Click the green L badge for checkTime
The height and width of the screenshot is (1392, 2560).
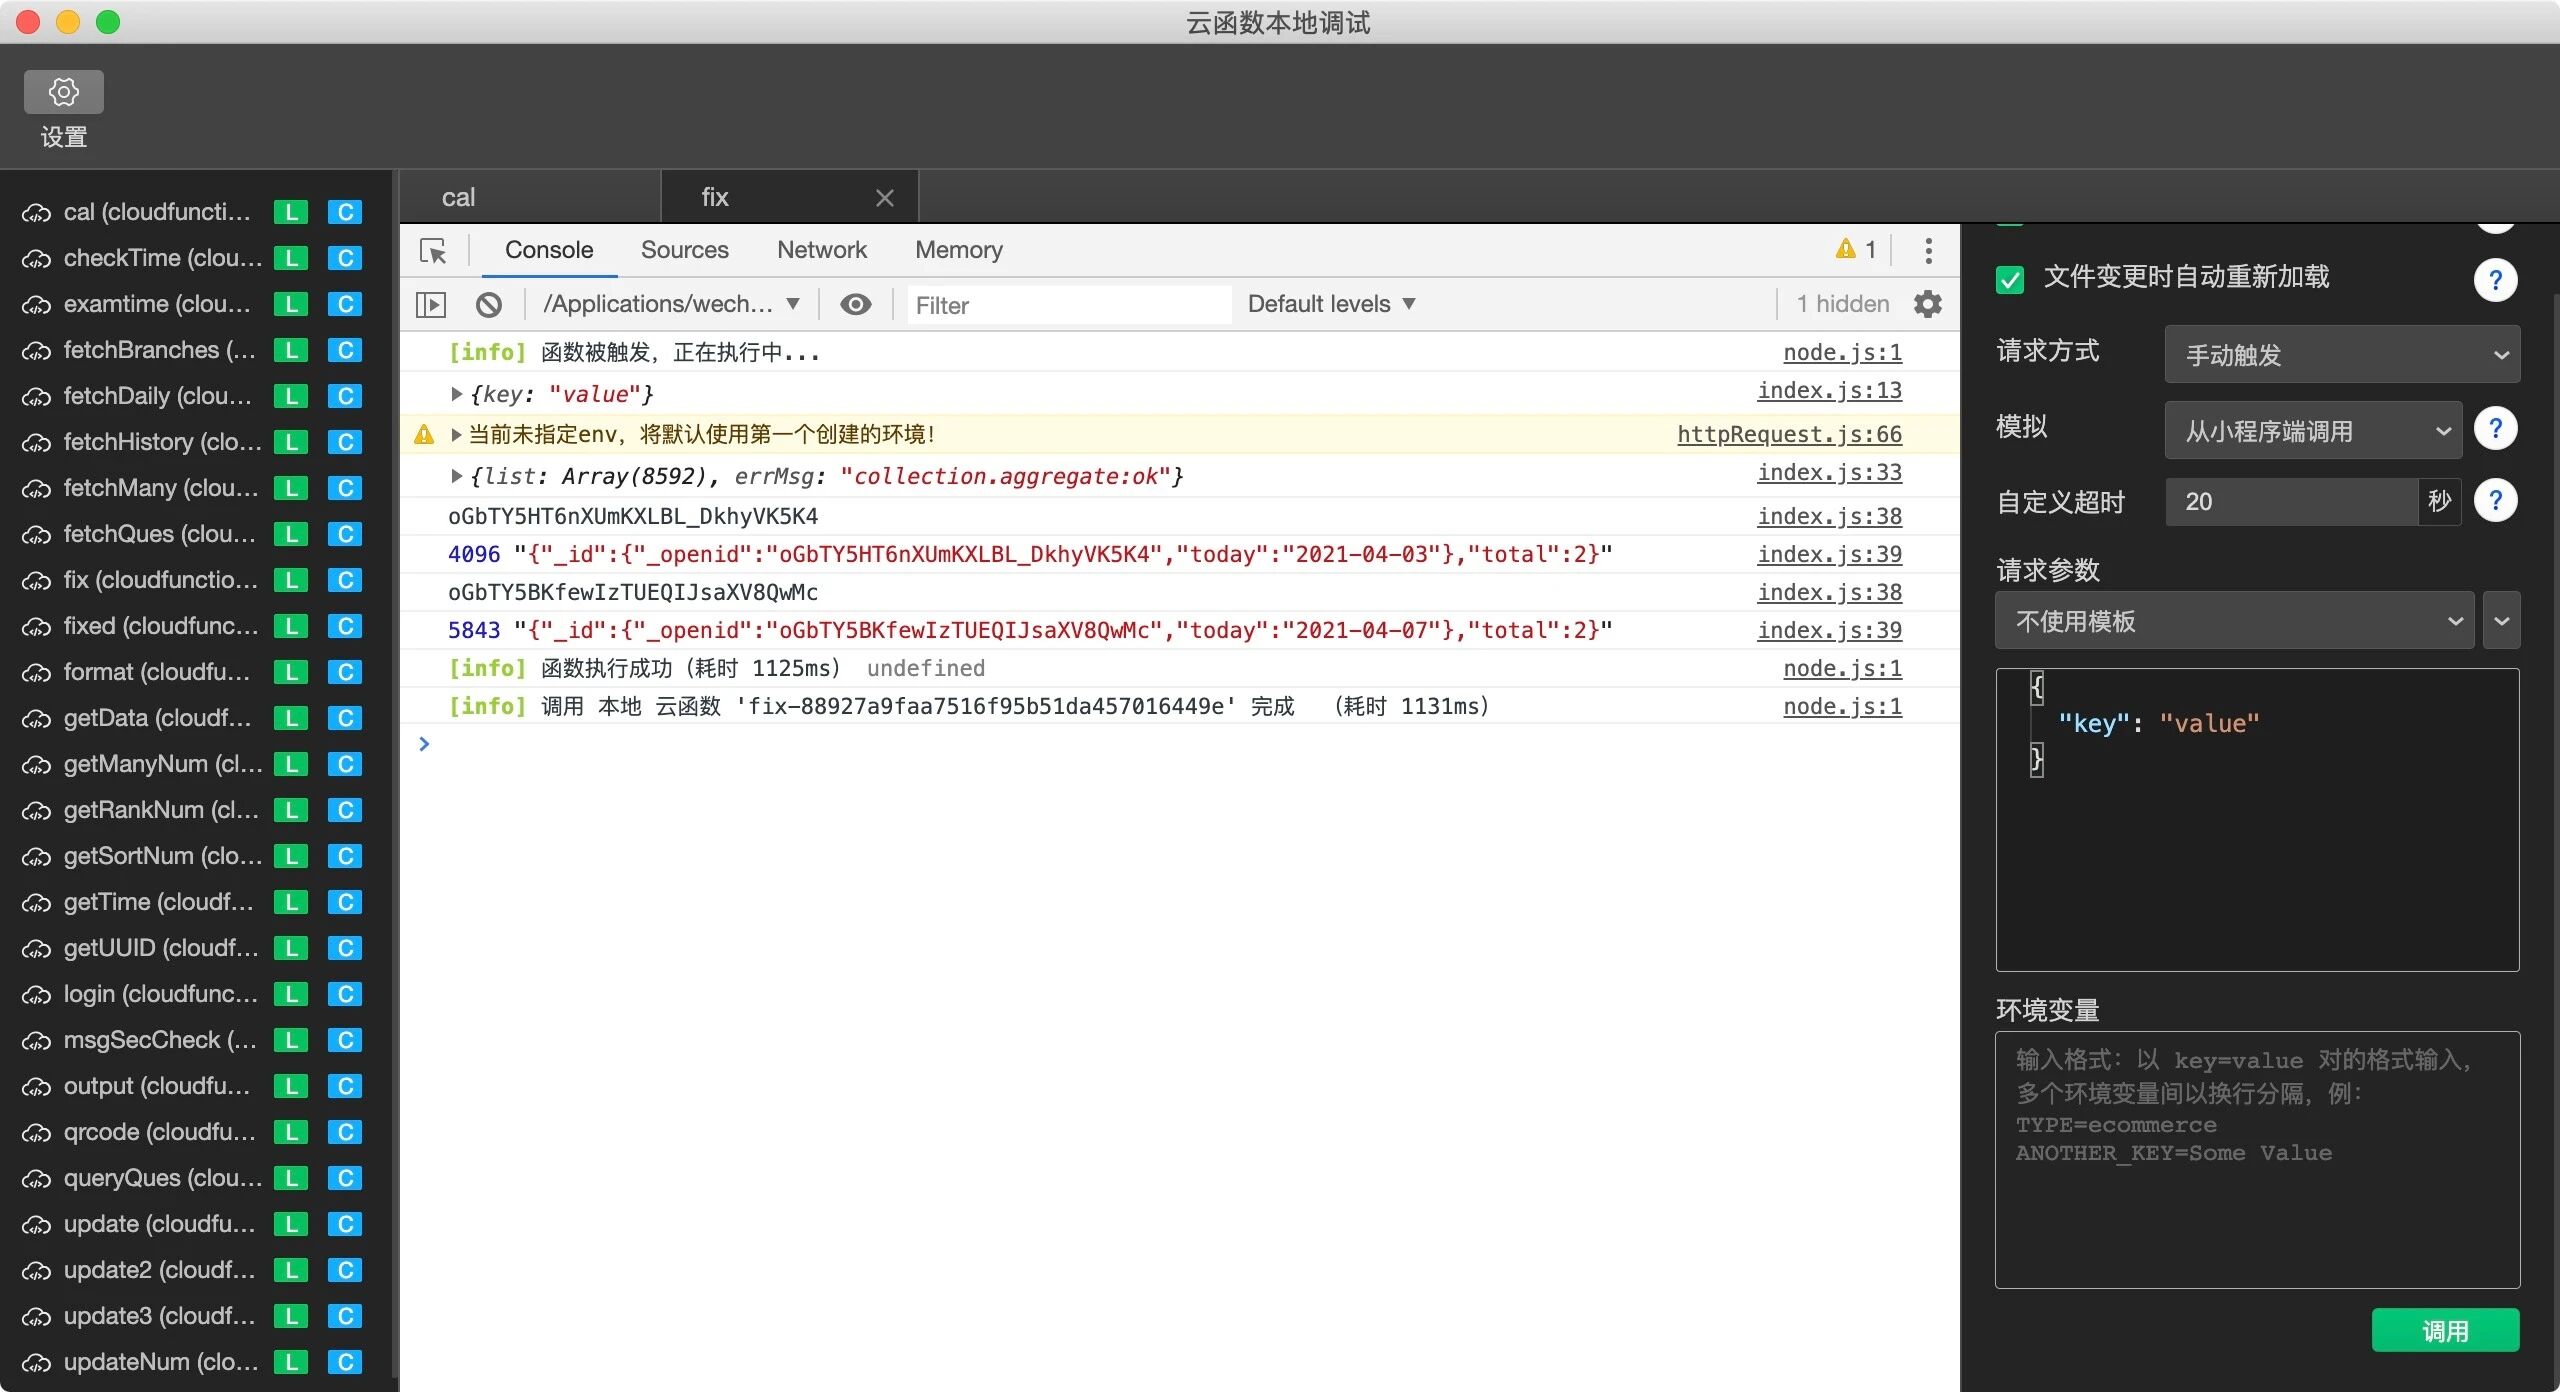coord(290,258)
